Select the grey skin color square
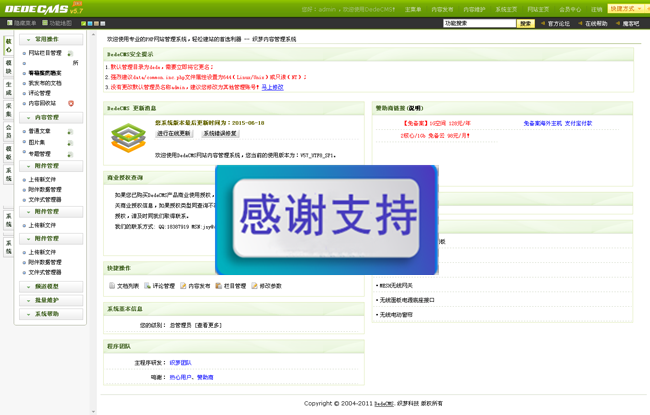Screen dimensions: 650x415 pos(103,24)
